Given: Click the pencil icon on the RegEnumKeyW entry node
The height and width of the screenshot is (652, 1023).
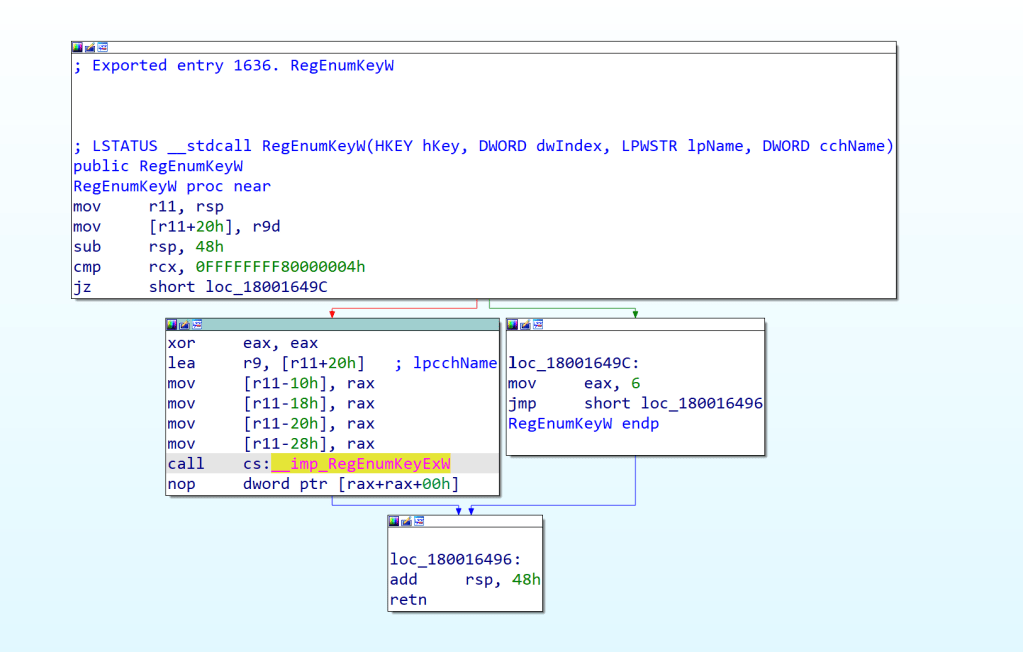Looking at the screenshot, I should coord(90,47).
